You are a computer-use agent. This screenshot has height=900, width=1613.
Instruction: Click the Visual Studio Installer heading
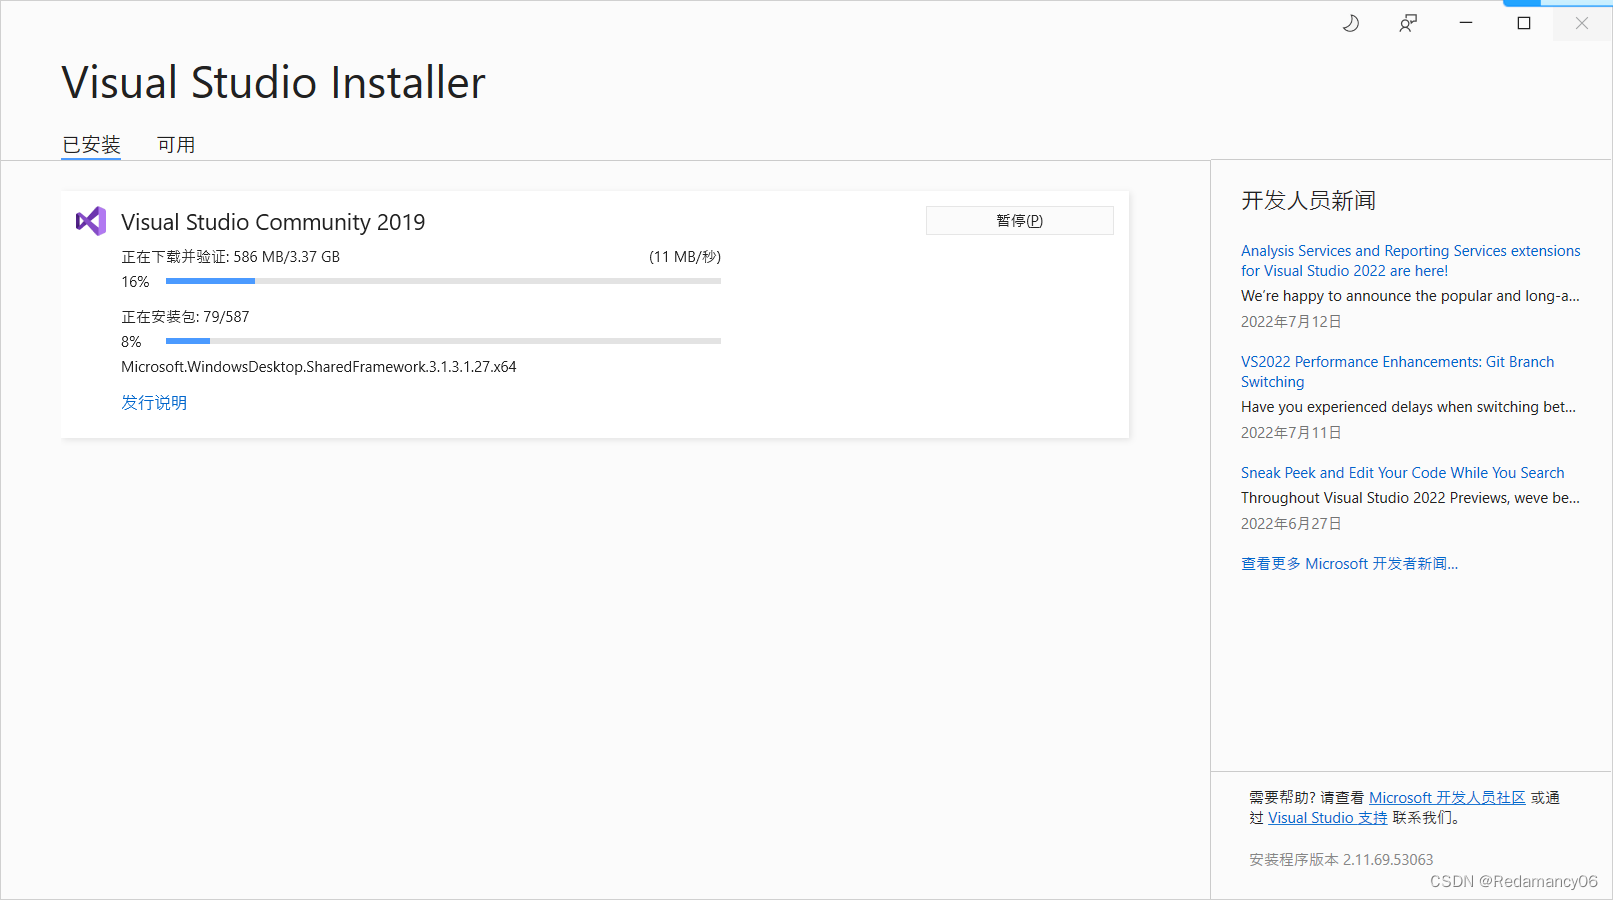click(273, 82)
